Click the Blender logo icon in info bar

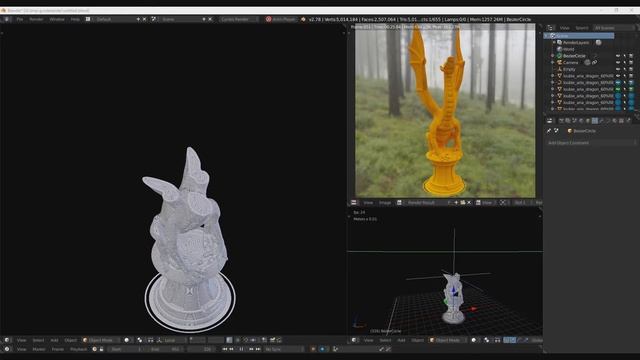coord(303,19)
